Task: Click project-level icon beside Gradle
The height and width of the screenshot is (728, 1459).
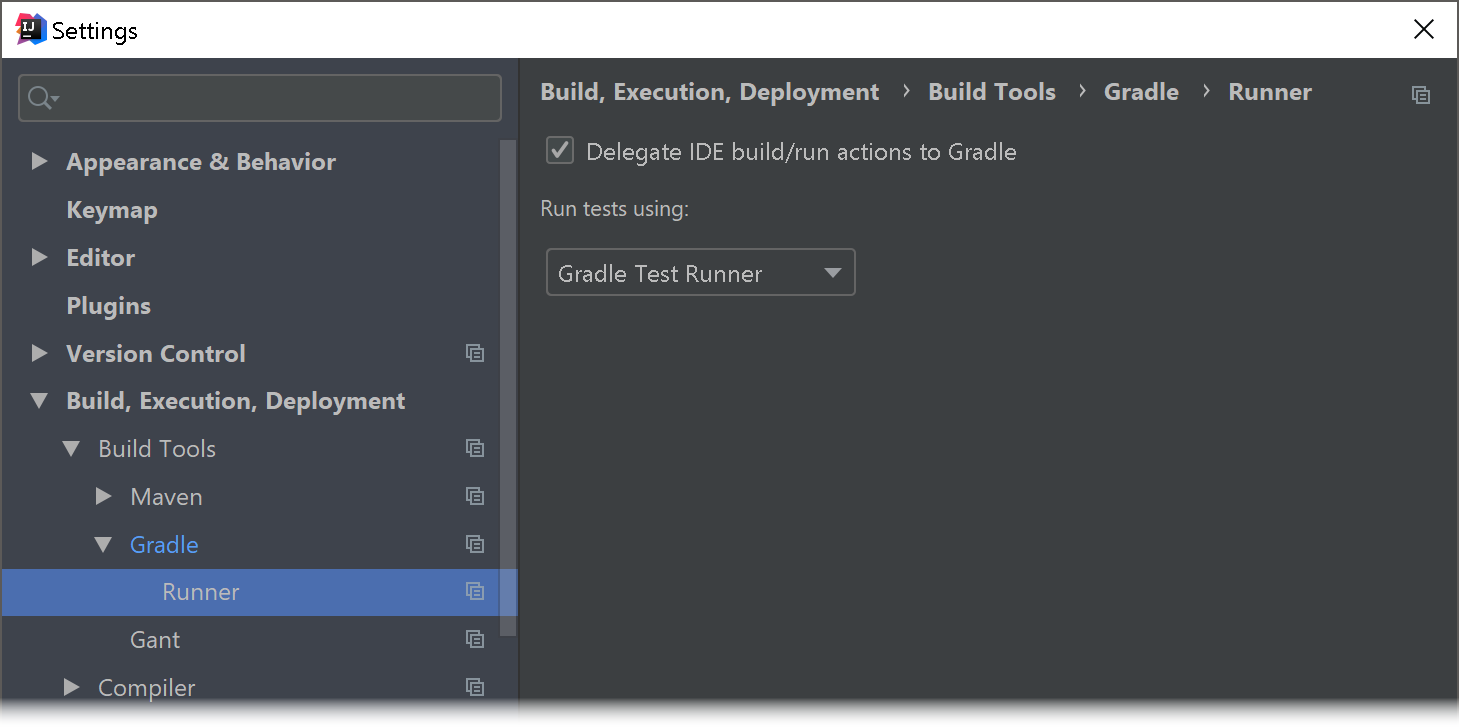Action: [x=475, y=544]
